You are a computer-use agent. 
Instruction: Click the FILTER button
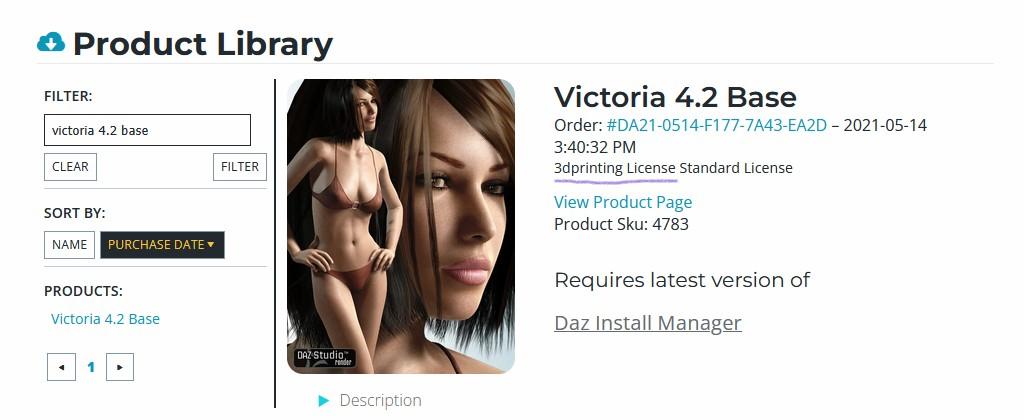240,167
